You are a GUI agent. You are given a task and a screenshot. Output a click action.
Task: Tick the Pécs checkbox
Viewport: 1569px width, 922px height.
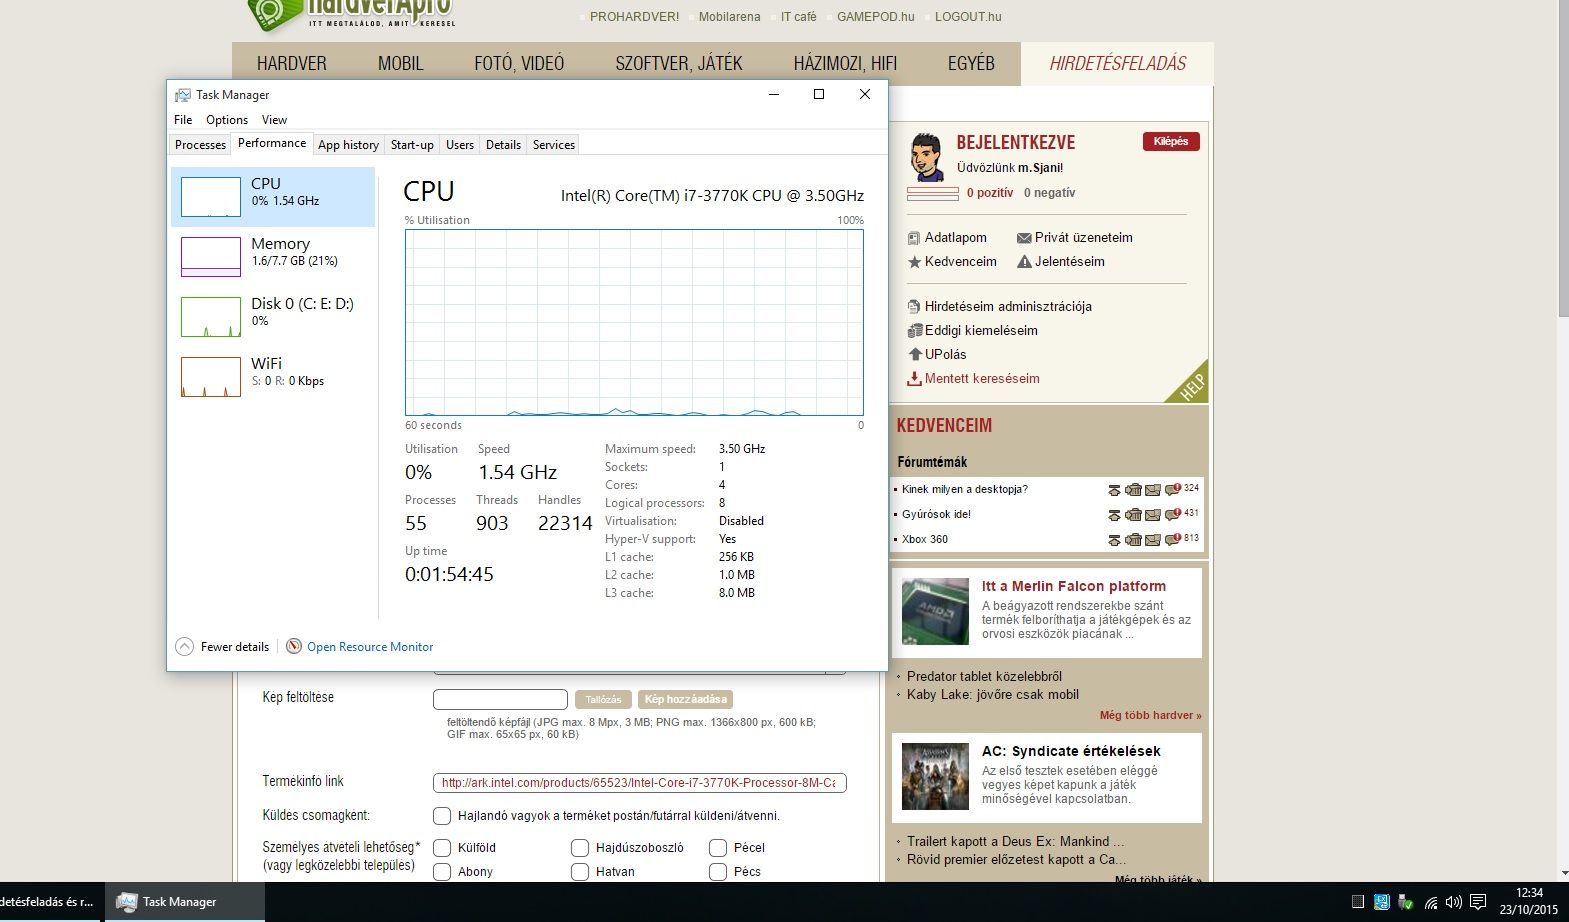(718, 872)
